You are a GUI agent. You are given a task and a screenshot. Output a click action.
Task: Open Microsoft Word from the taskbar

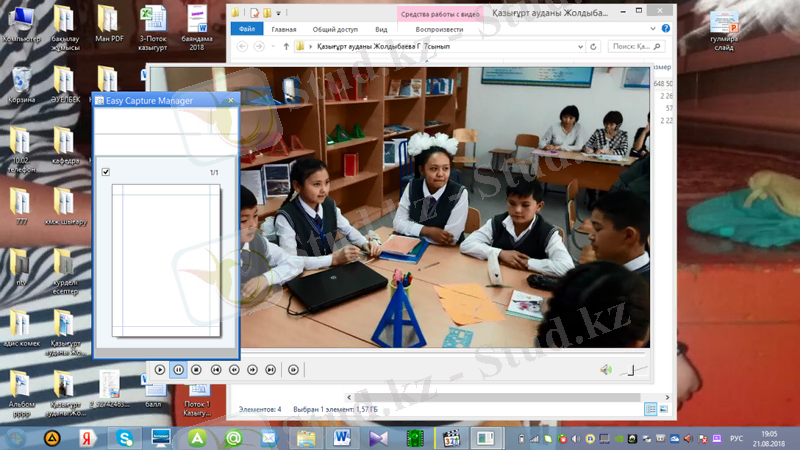[342, 438]
